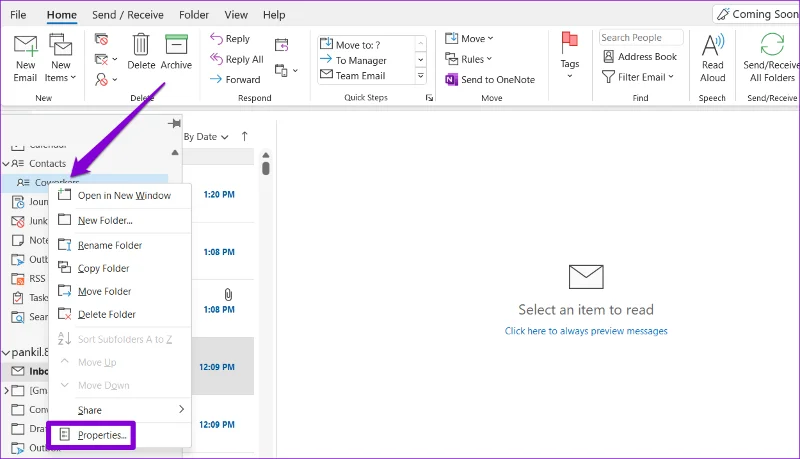
Task: Click the Search People field
Action: (641, 38)
